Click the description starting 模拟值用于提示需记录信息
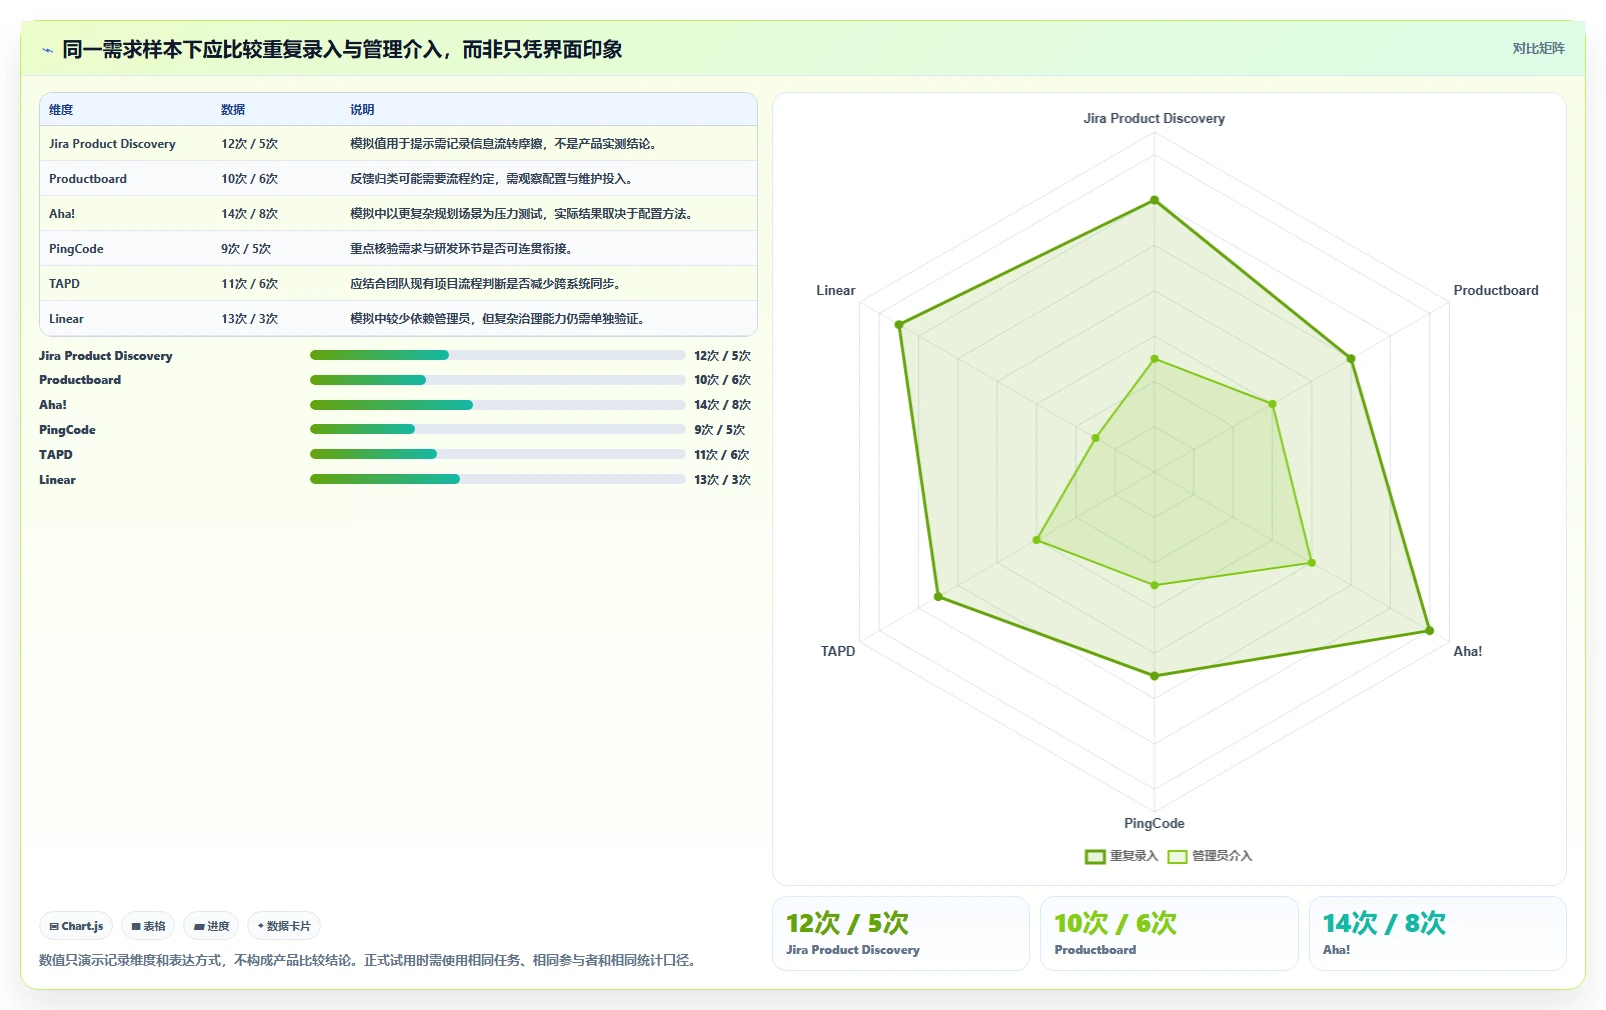This screenshot has width=1606, height=1010. pos(505,144)
